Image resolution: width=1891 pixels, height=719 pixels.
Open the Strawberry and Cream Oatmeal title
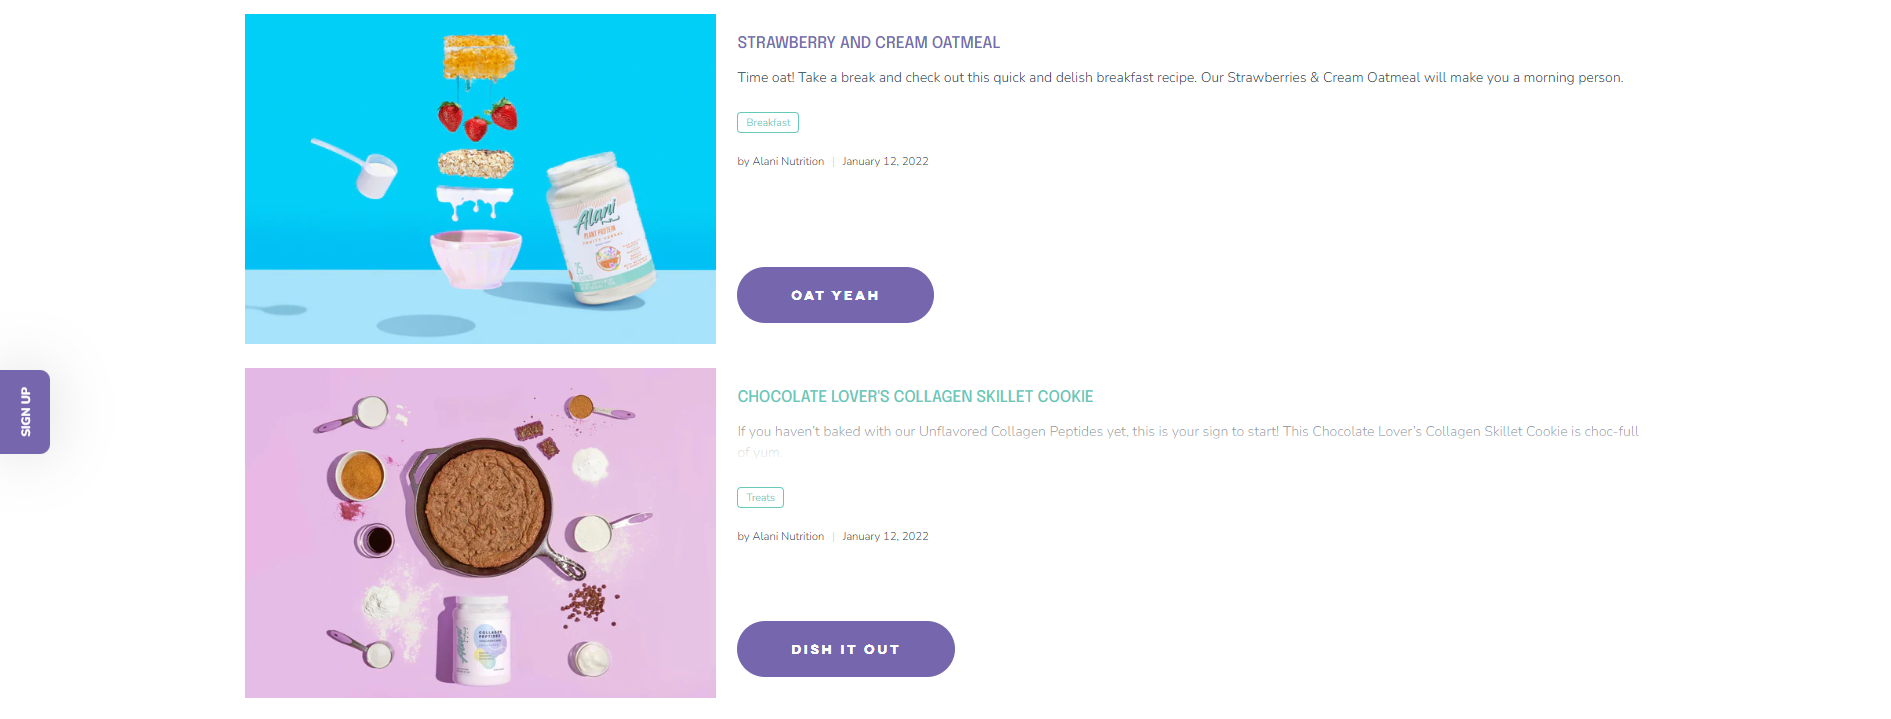[x=868, y=42]
